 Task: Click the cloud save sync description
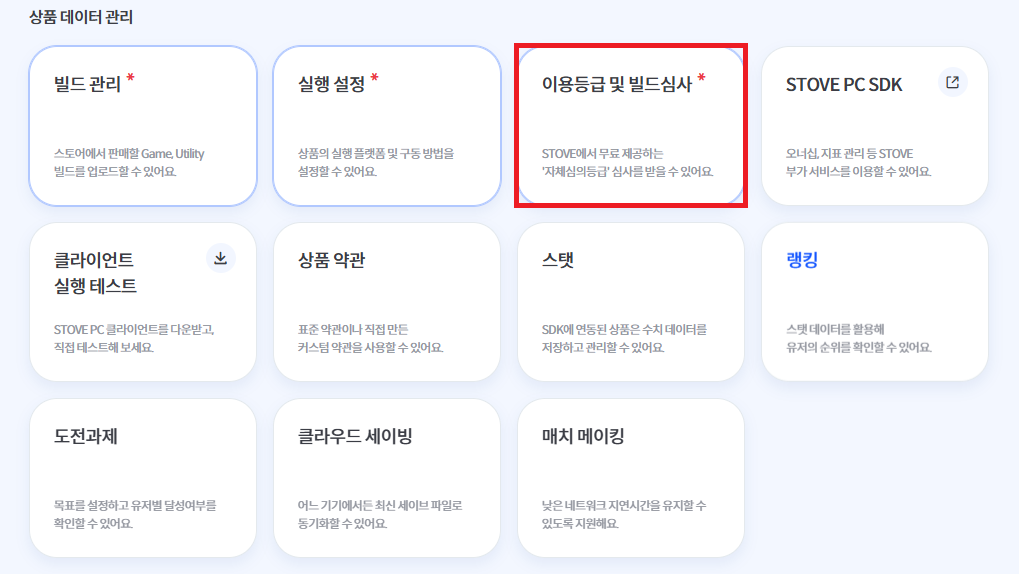point(380,514)
